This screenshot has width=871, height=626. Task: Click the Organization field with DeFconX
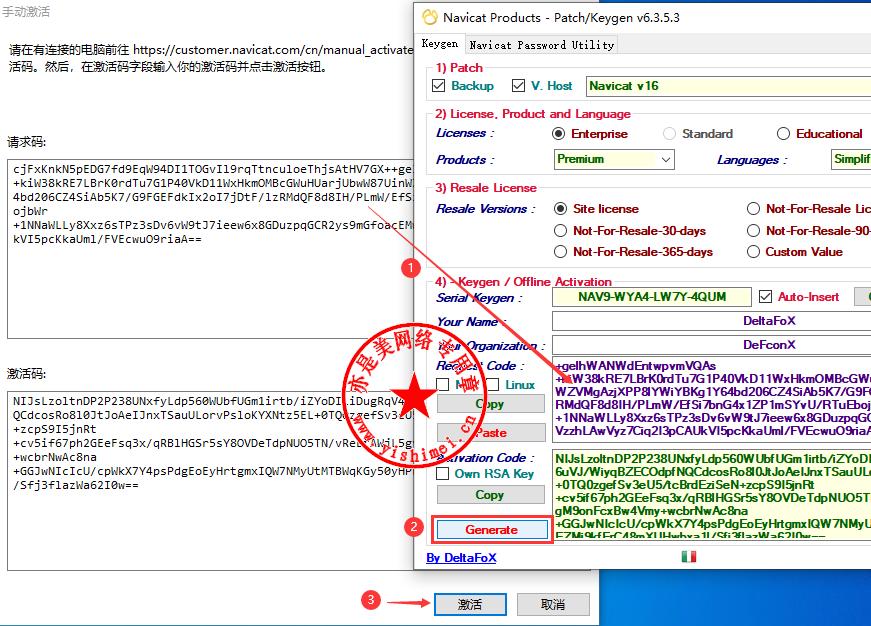(x=712, y=345)
